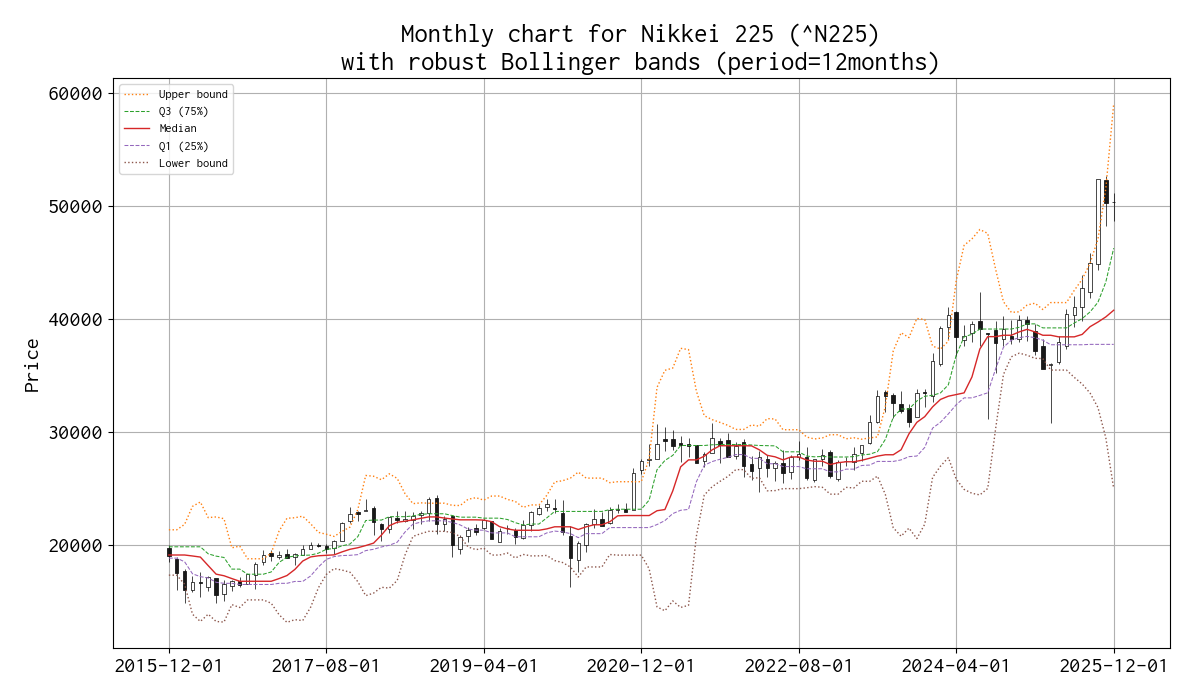Click the y-axis tick 60000

(76, 94)
